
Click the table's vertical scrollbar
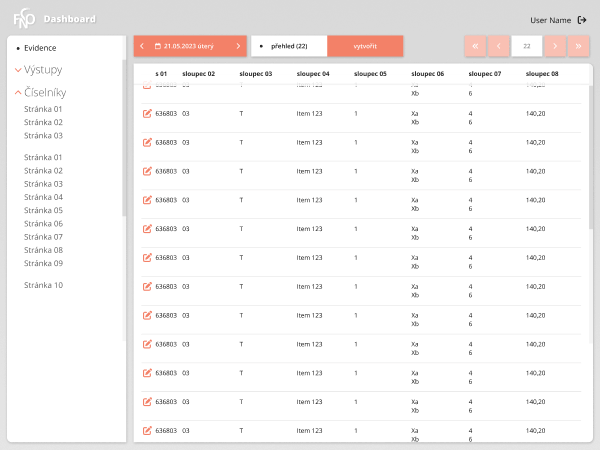(x=590, y=157)
